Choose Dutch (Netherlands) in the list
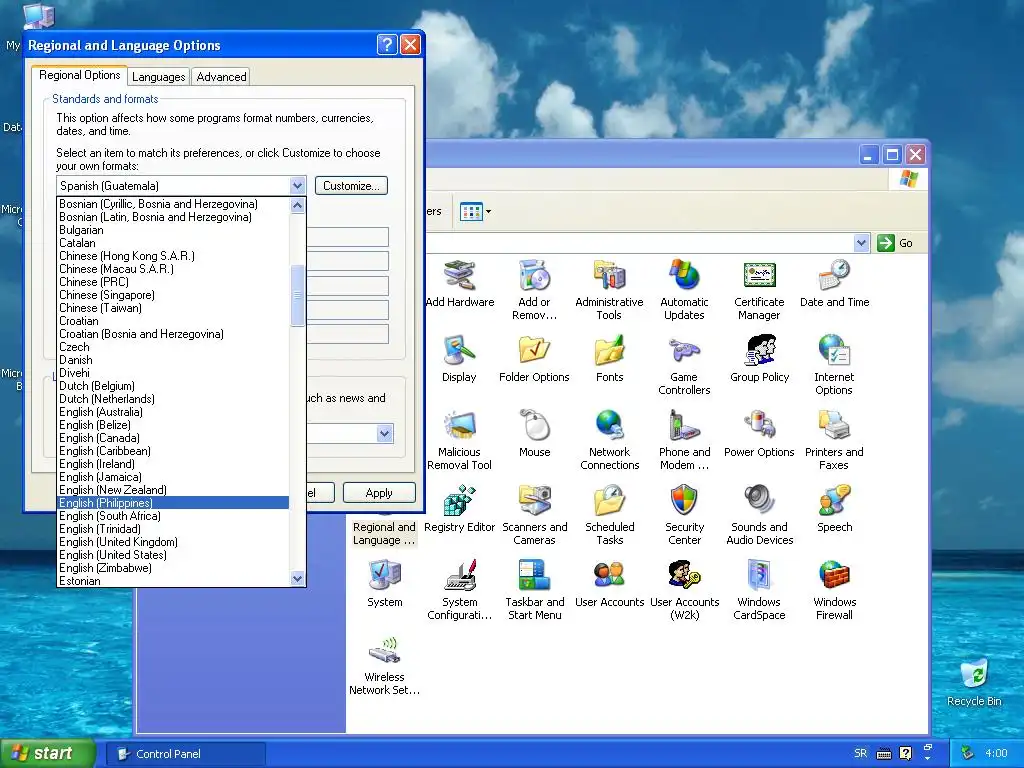 173,399
